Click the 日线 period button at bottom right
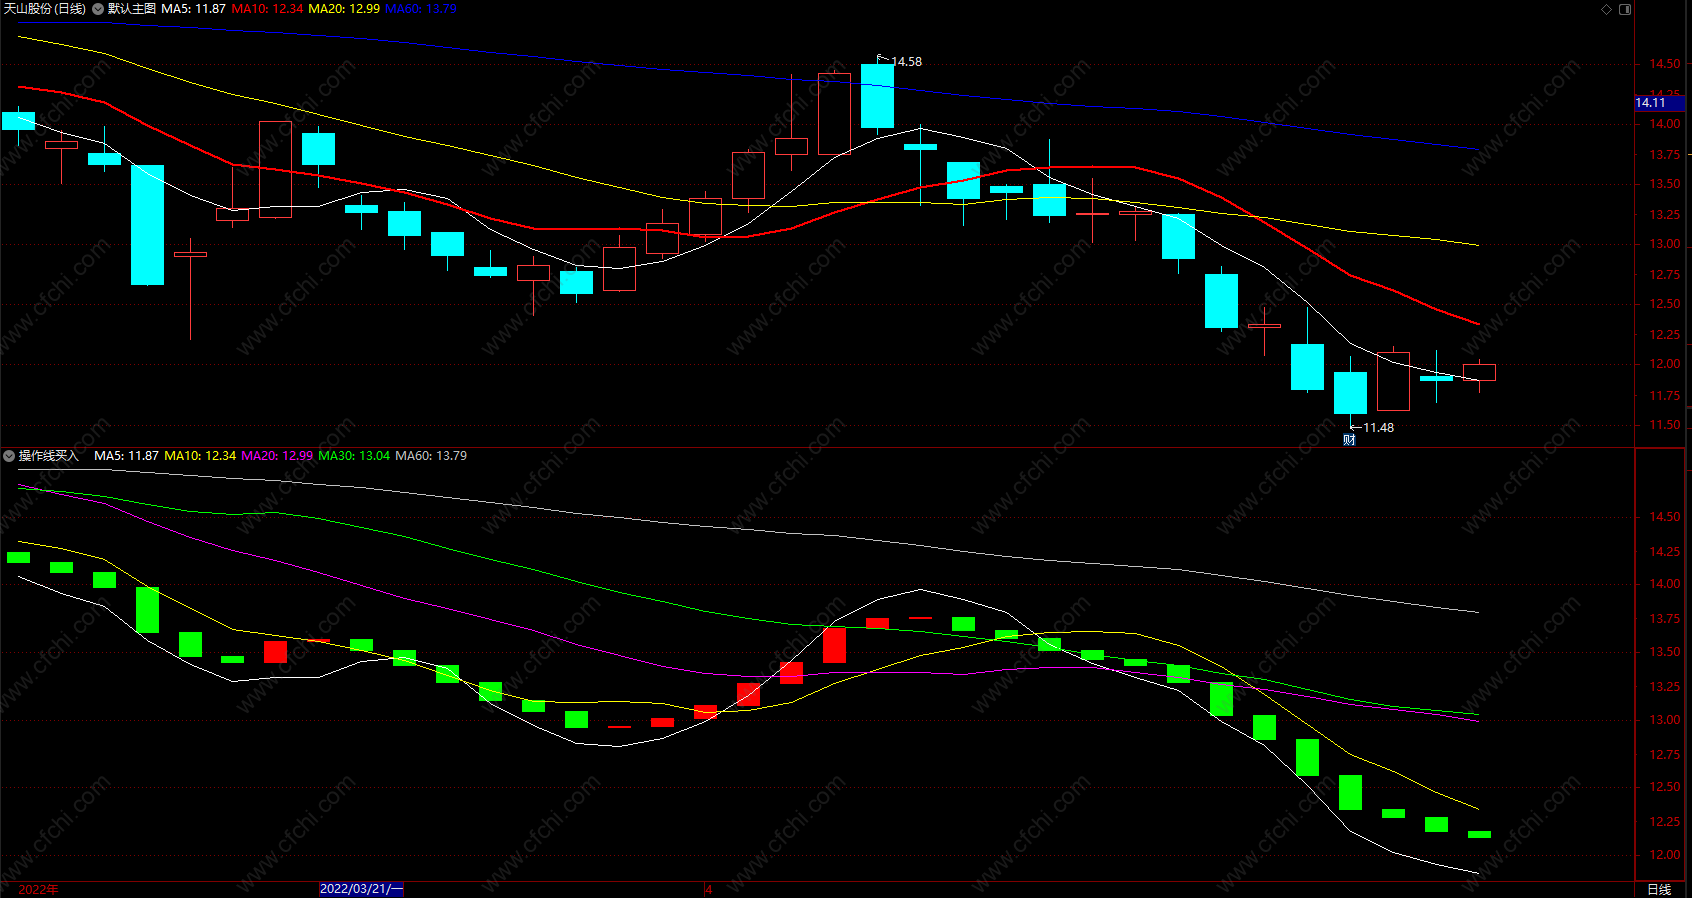The width and height of the screenshot is (1692, 898). [1659, 889]
